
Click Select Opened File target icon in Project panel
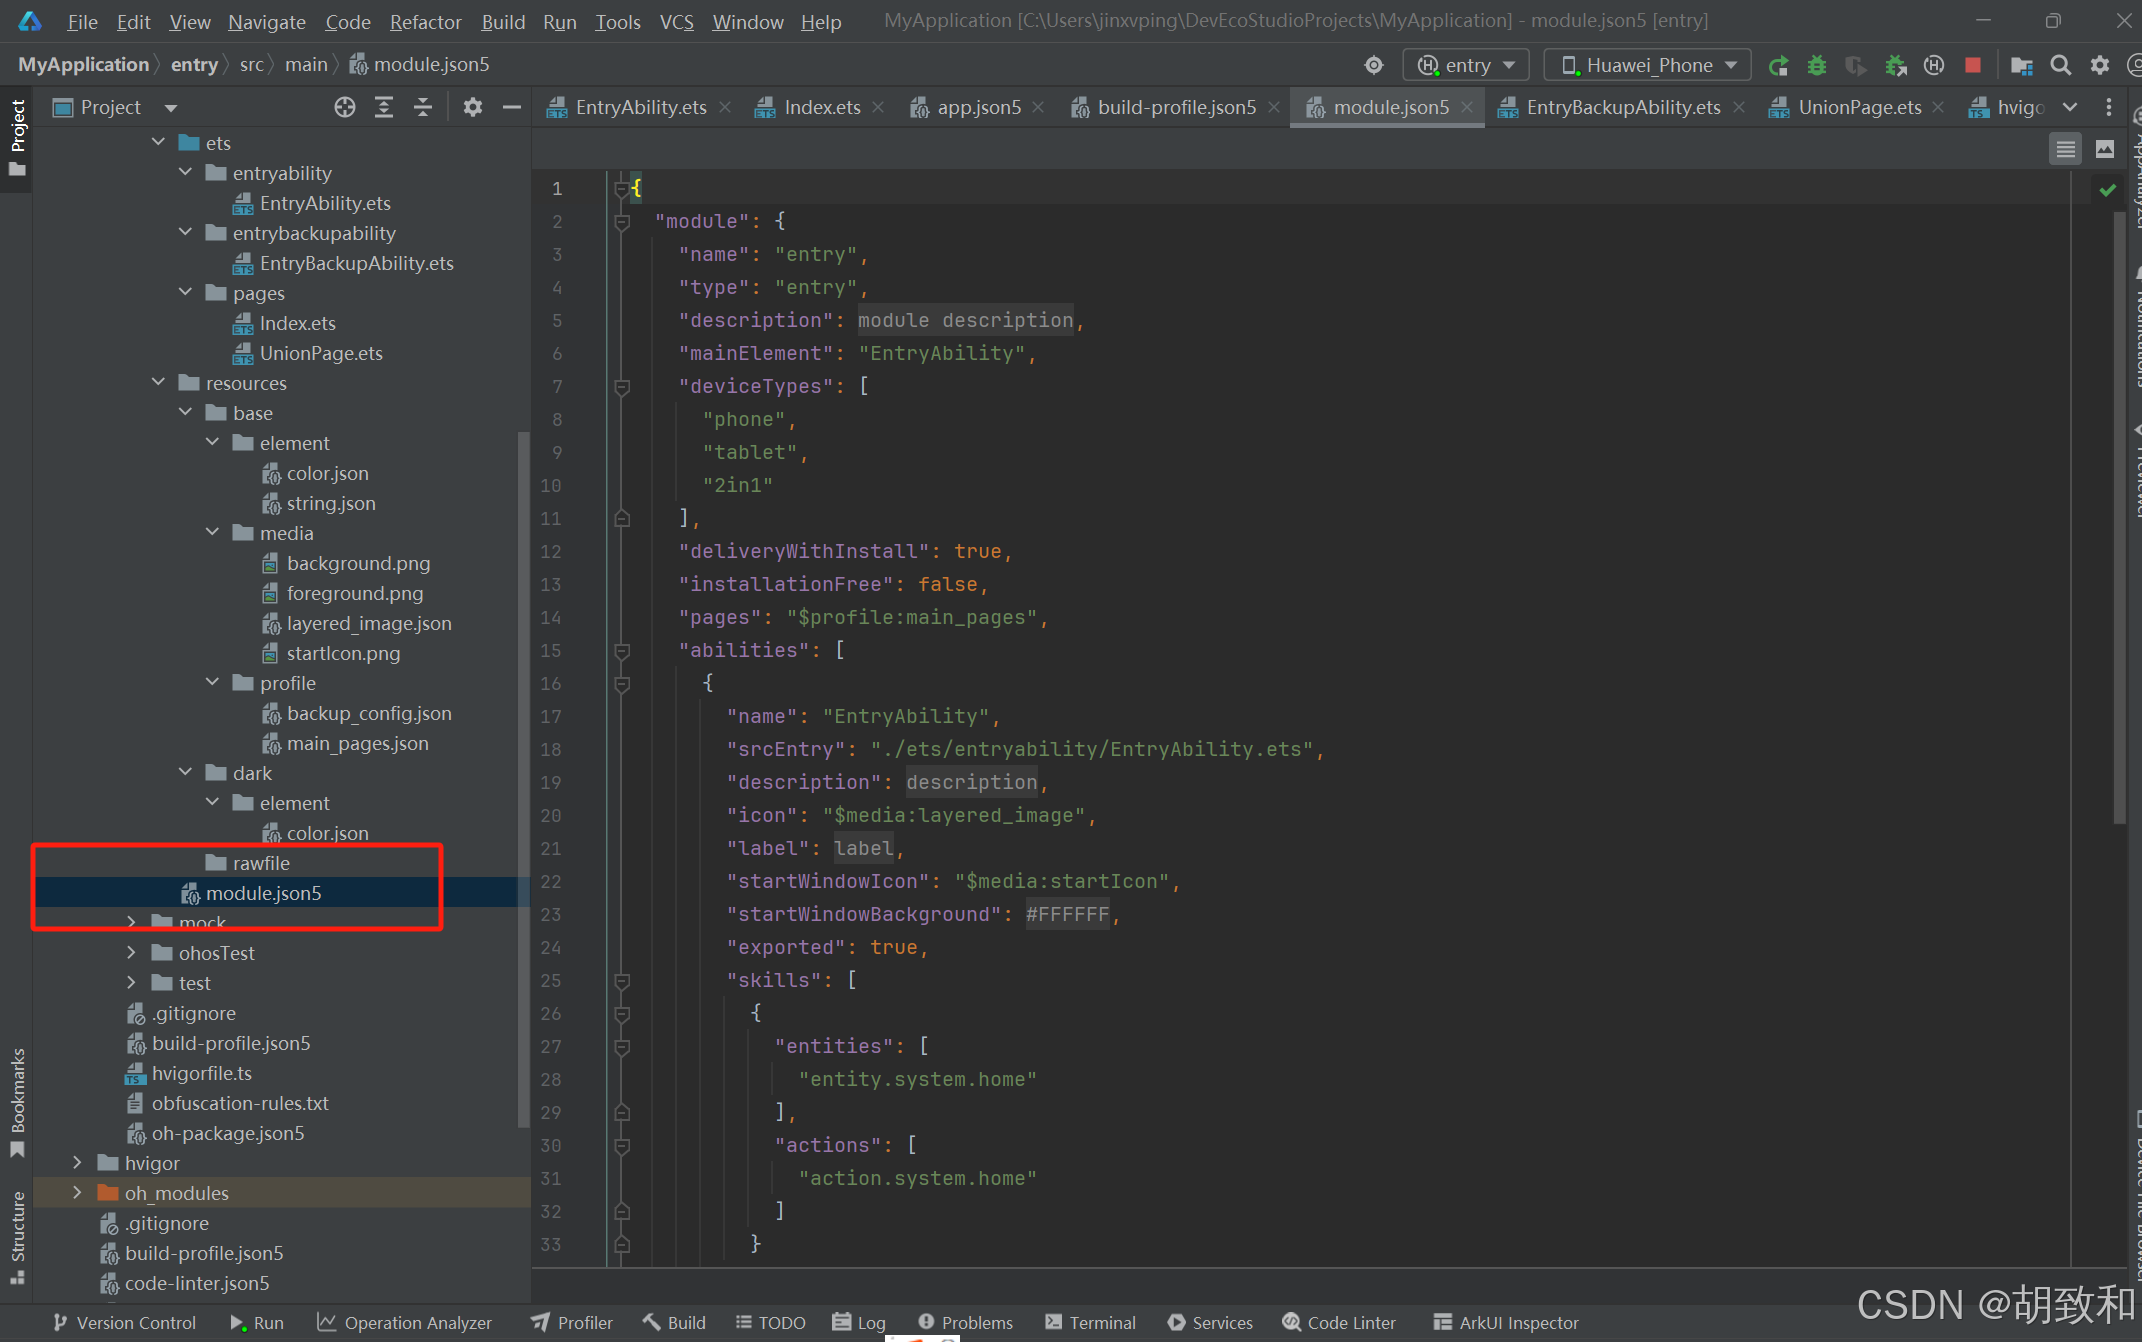344,107
